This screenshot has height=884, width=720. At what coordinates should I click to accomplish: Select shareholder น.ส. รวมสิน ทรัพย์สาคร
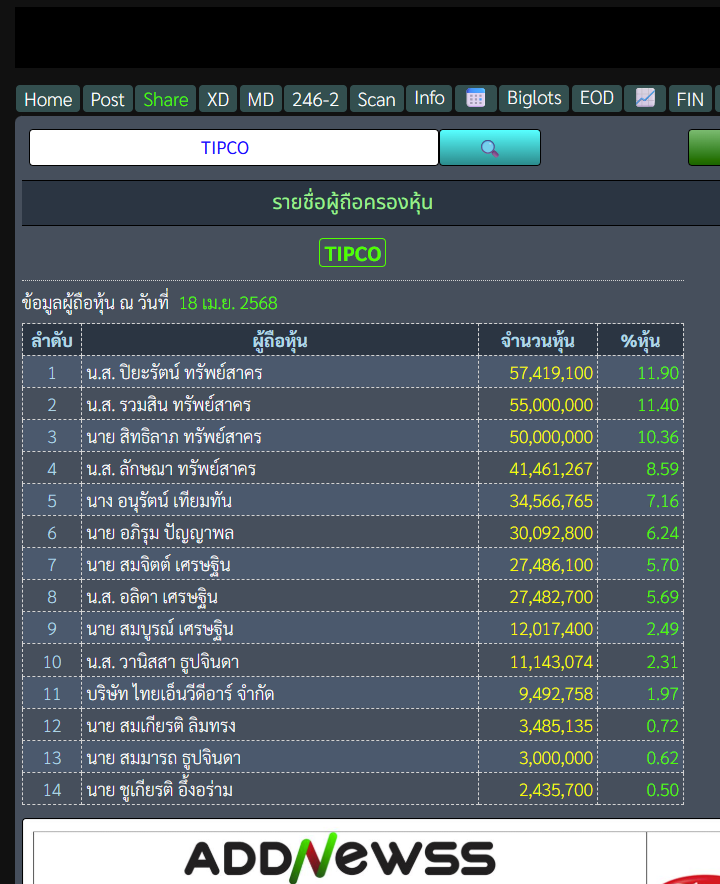pyautogui.click(x=169, y=405)
